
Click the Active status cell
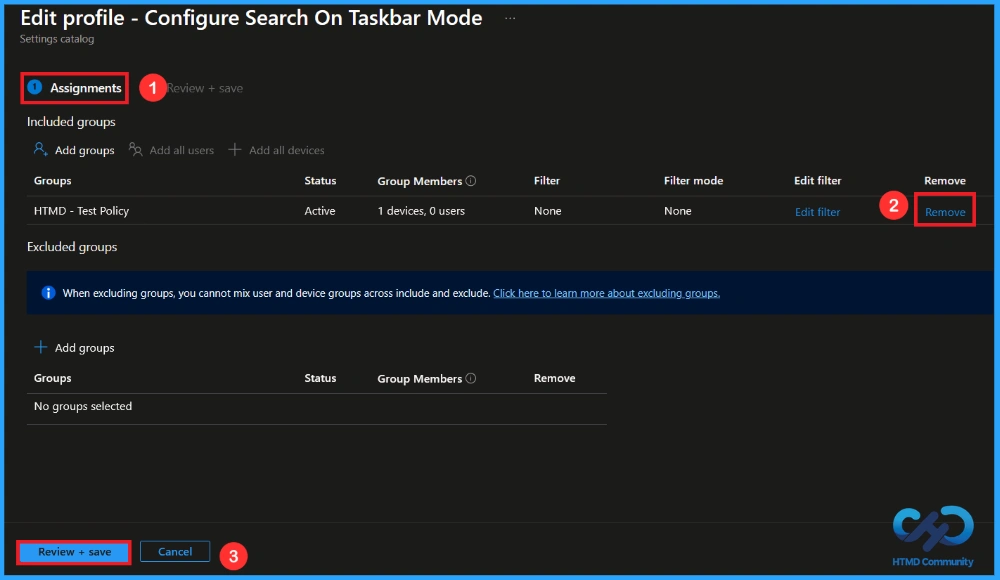tap(320, 211)
